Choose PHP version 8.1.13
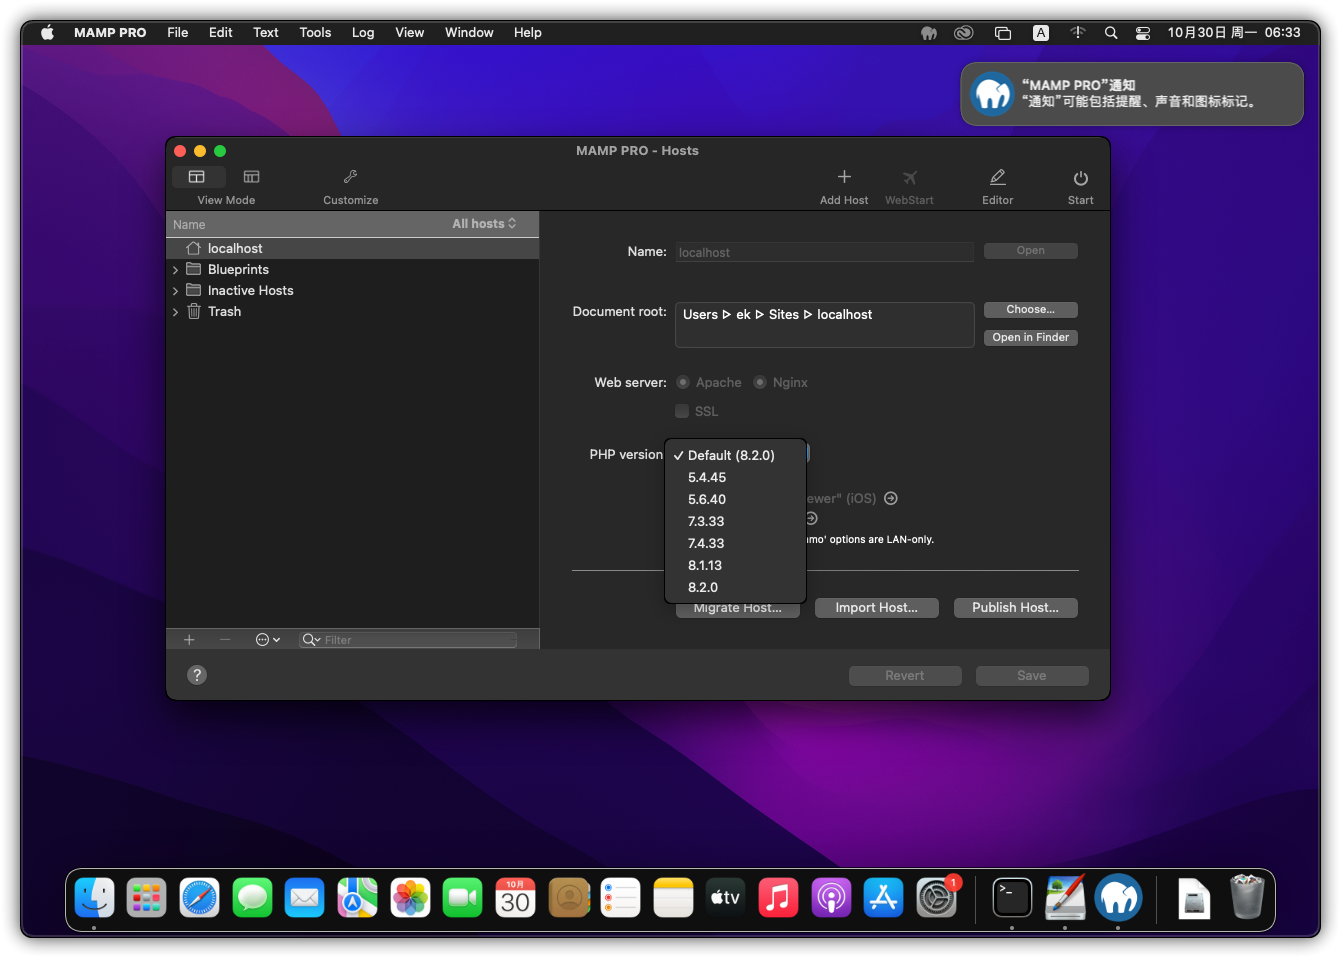The image size is (1341, 958). [x=735, y=565]
